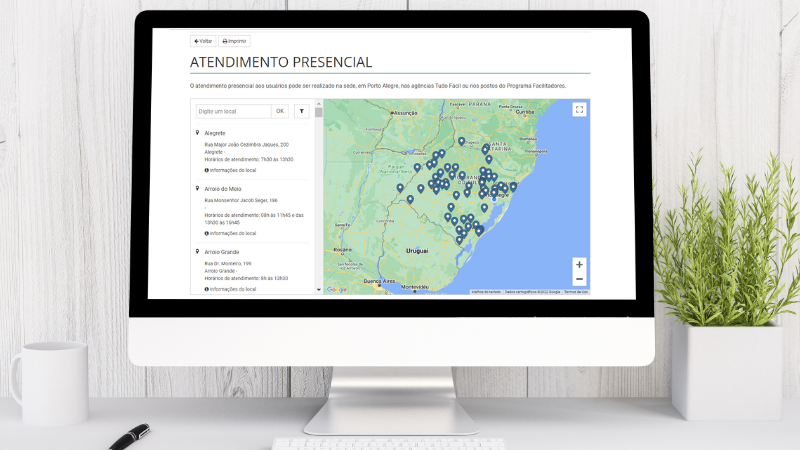Click the scroll up arrow of location list
This screenshot has height=450, width=800.
(x=319, y=103)
